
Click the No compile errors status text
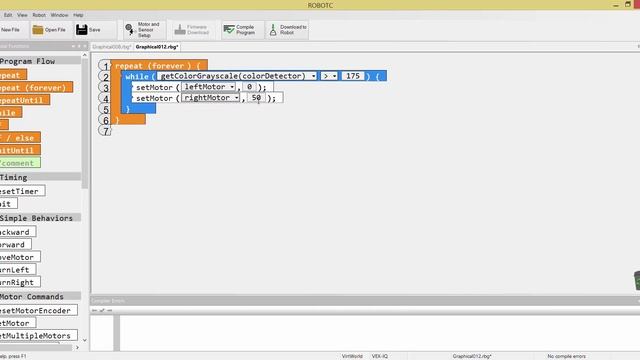point(566,356)
